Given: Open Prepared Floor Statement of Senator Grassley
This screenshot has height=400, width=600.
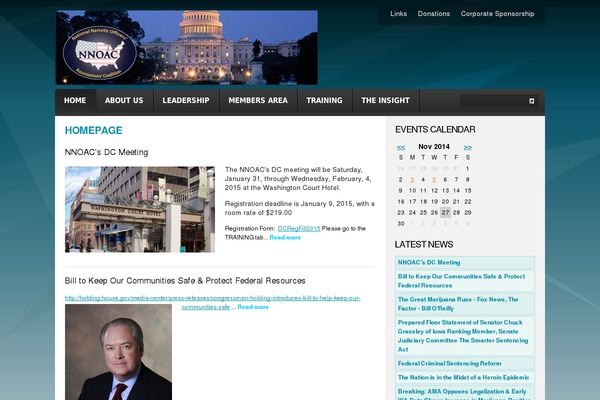Looking at the screenshot, I should click(463, 336).
